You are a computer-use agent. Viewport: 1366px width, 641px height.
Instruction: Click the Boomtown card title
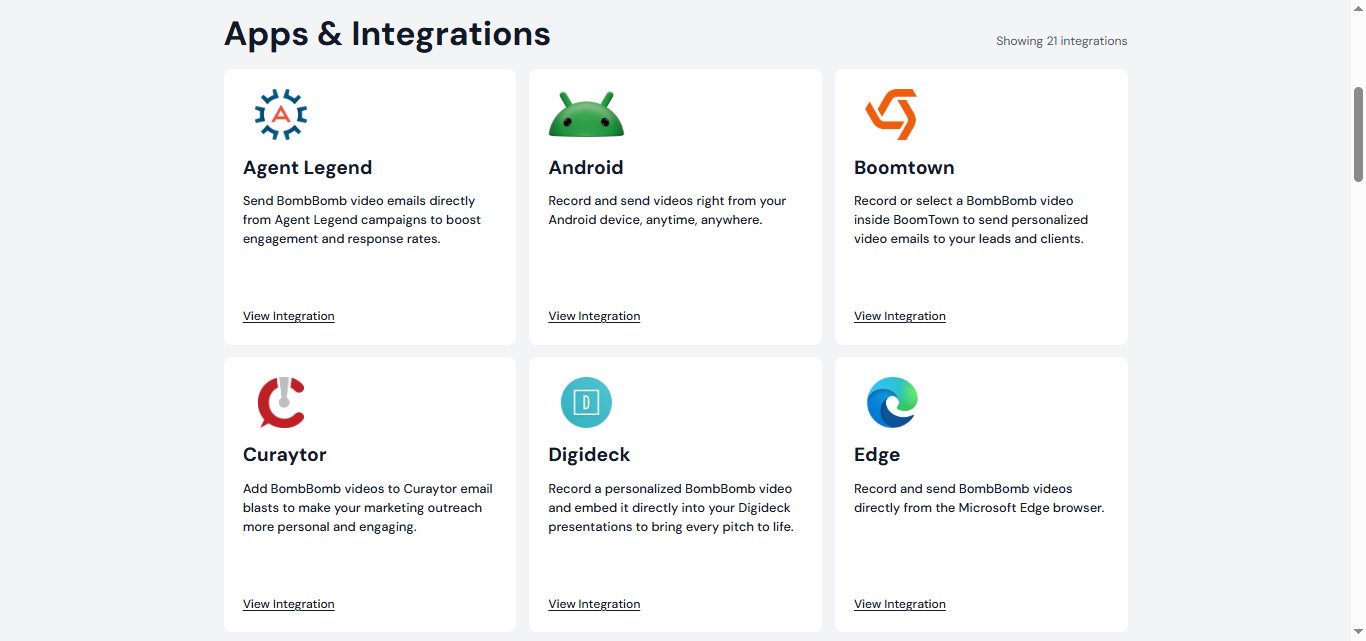pos(904,168)
